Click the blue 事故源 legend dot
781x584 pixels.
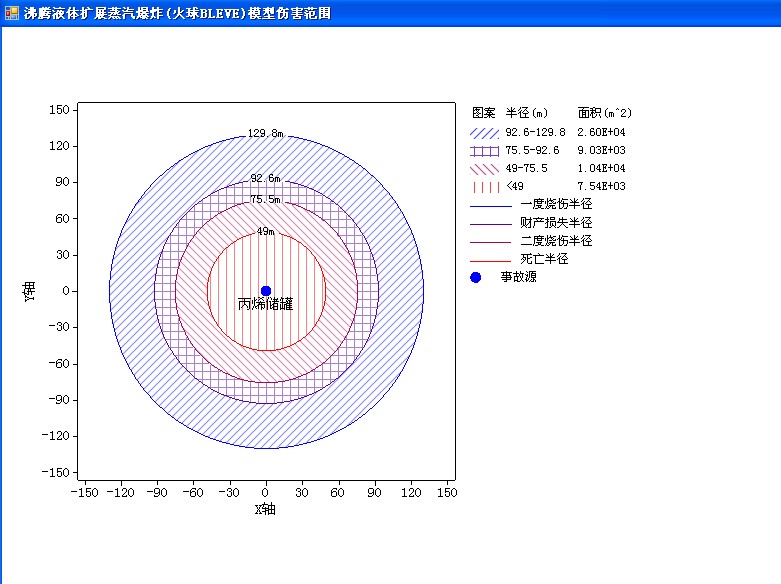point(476,278)
